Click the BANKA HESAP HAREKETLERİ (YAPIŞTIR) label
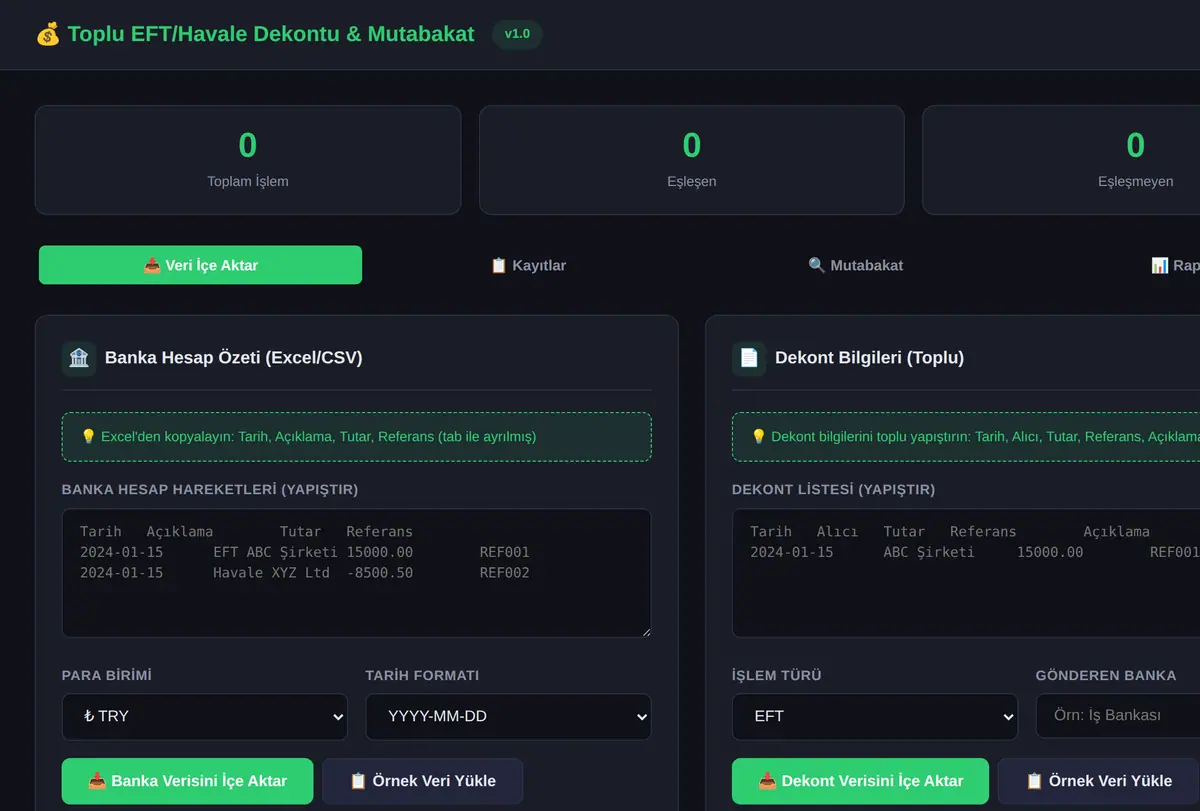The width and height of the screenshot is (1200, 811). pos(210,490)
